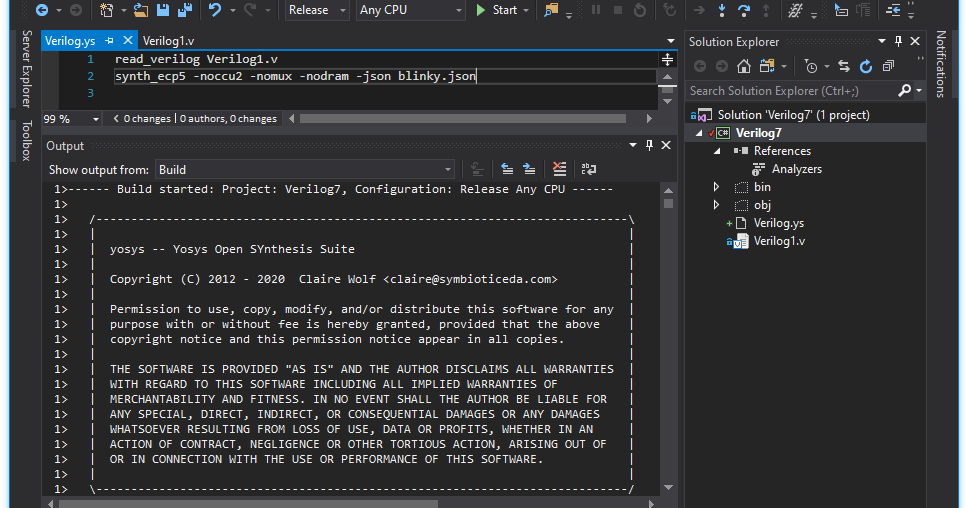Open the Notifications side tab
Viewport: 966px width, 508px height.
[x=941, y=64]
